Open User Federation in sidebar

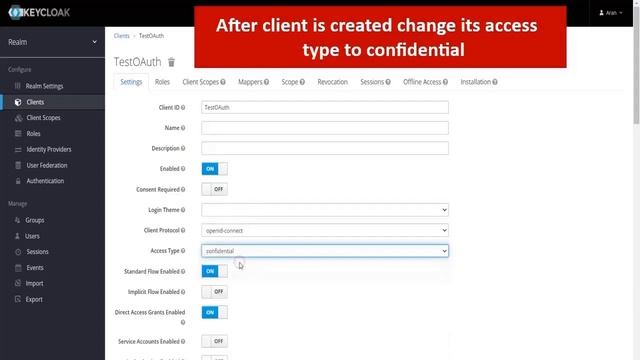click(x=47, y=165)
